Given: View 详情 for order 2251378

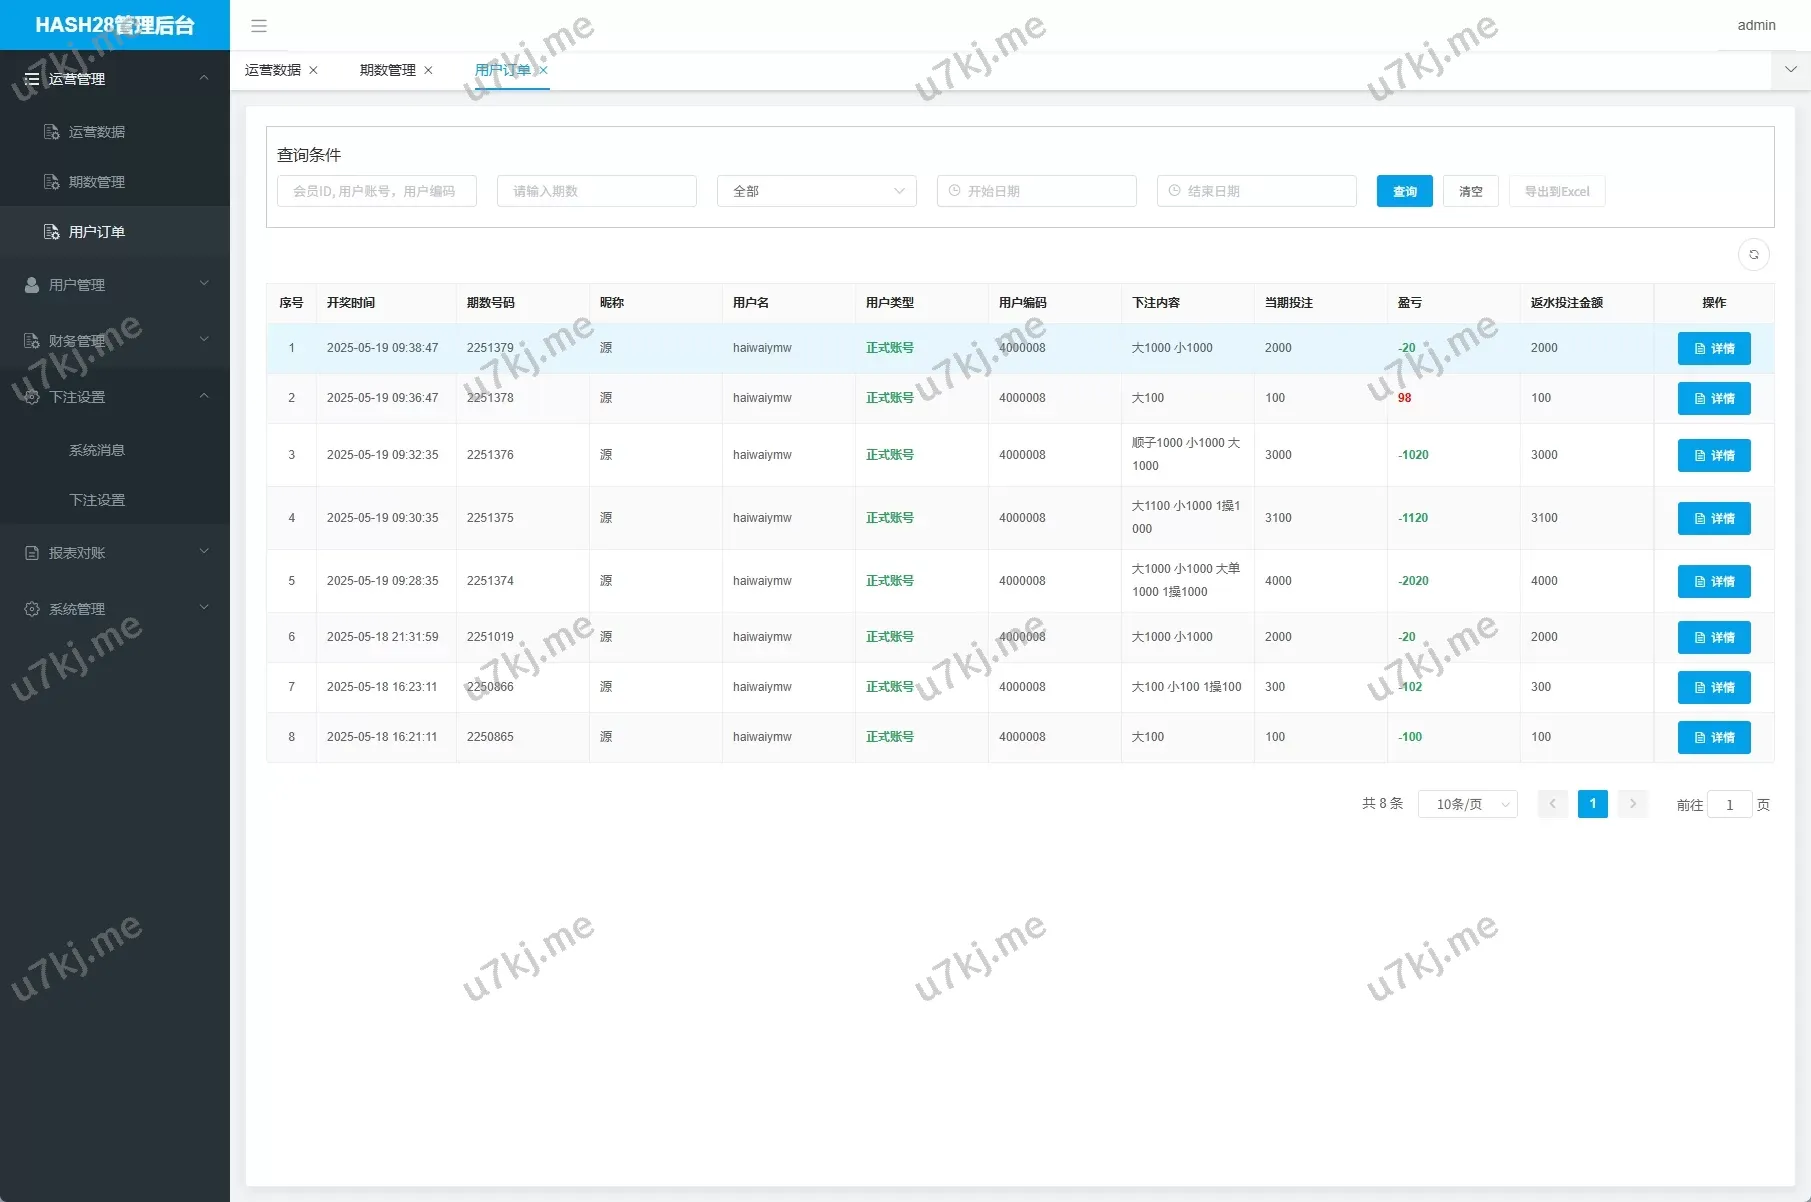Looking at the screenshot, I should (1713, 399).
